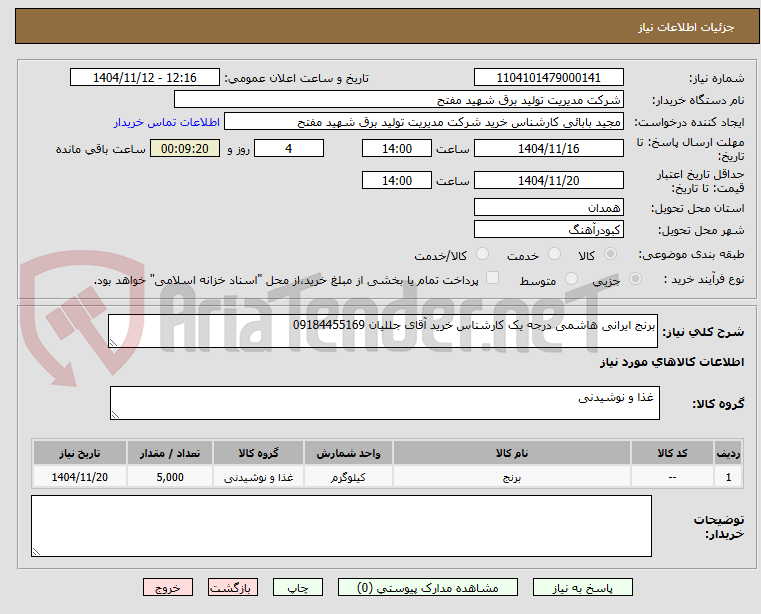
Task: Click the نام دستگاه خریدار field
Action: point(398,100)
